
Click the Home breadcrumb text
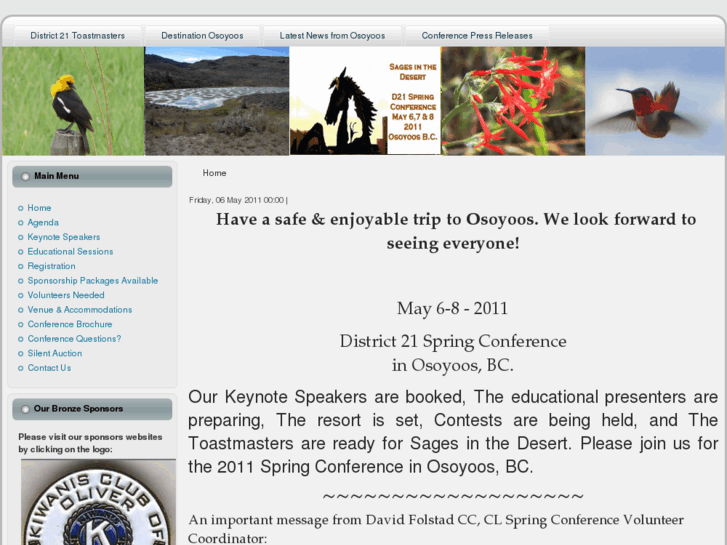click(214, 173)
